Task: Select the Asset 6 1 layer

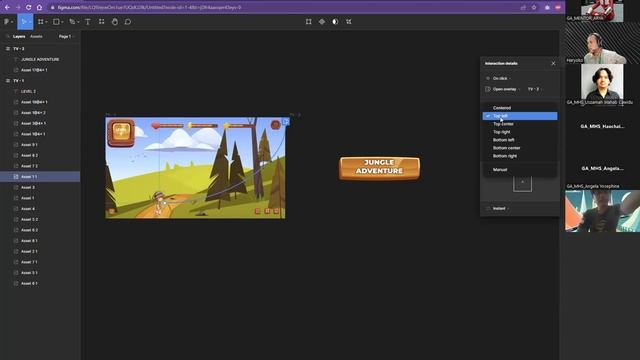Action: pyautogui.click(x=40, y=283)
